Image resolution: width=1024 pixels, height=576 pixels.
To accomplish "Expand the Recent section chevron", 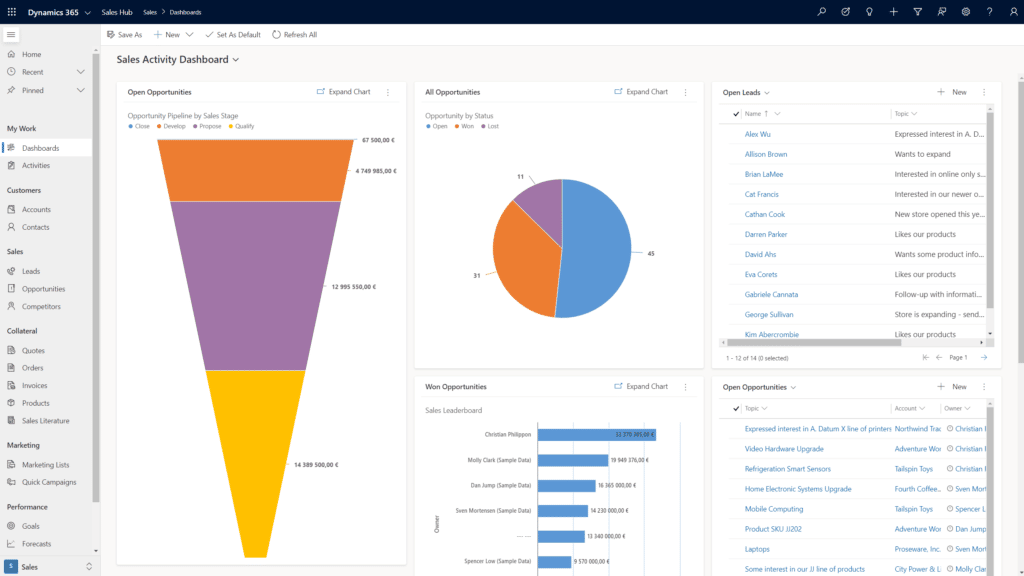I will click(x=80, y=72).
